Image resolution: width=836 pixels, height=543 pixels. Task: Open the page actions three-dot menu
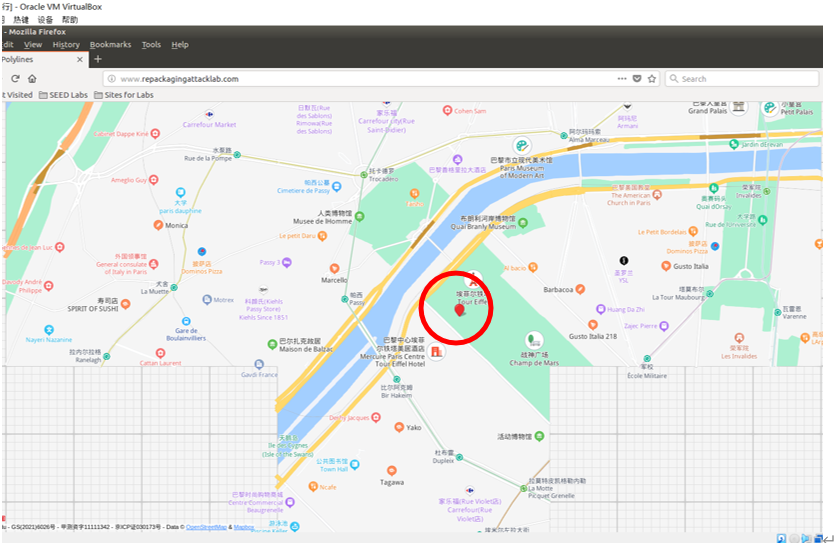[622, 78]
